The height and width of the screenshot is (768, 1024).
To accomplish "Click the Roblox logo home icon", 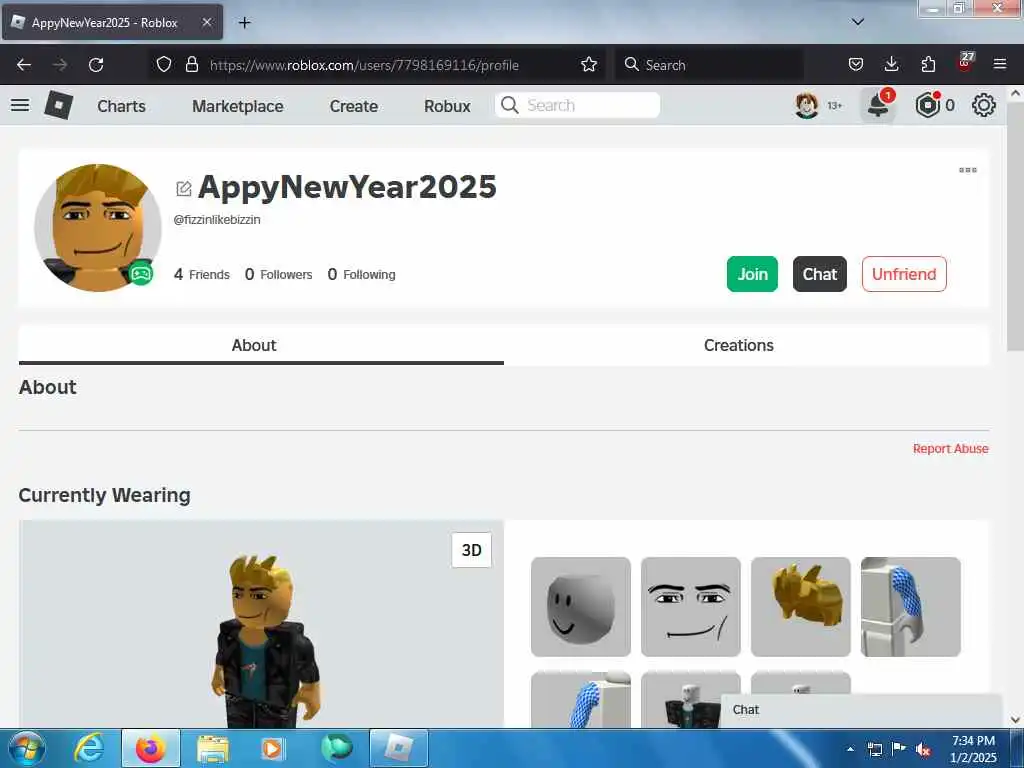I will (58, 105).
